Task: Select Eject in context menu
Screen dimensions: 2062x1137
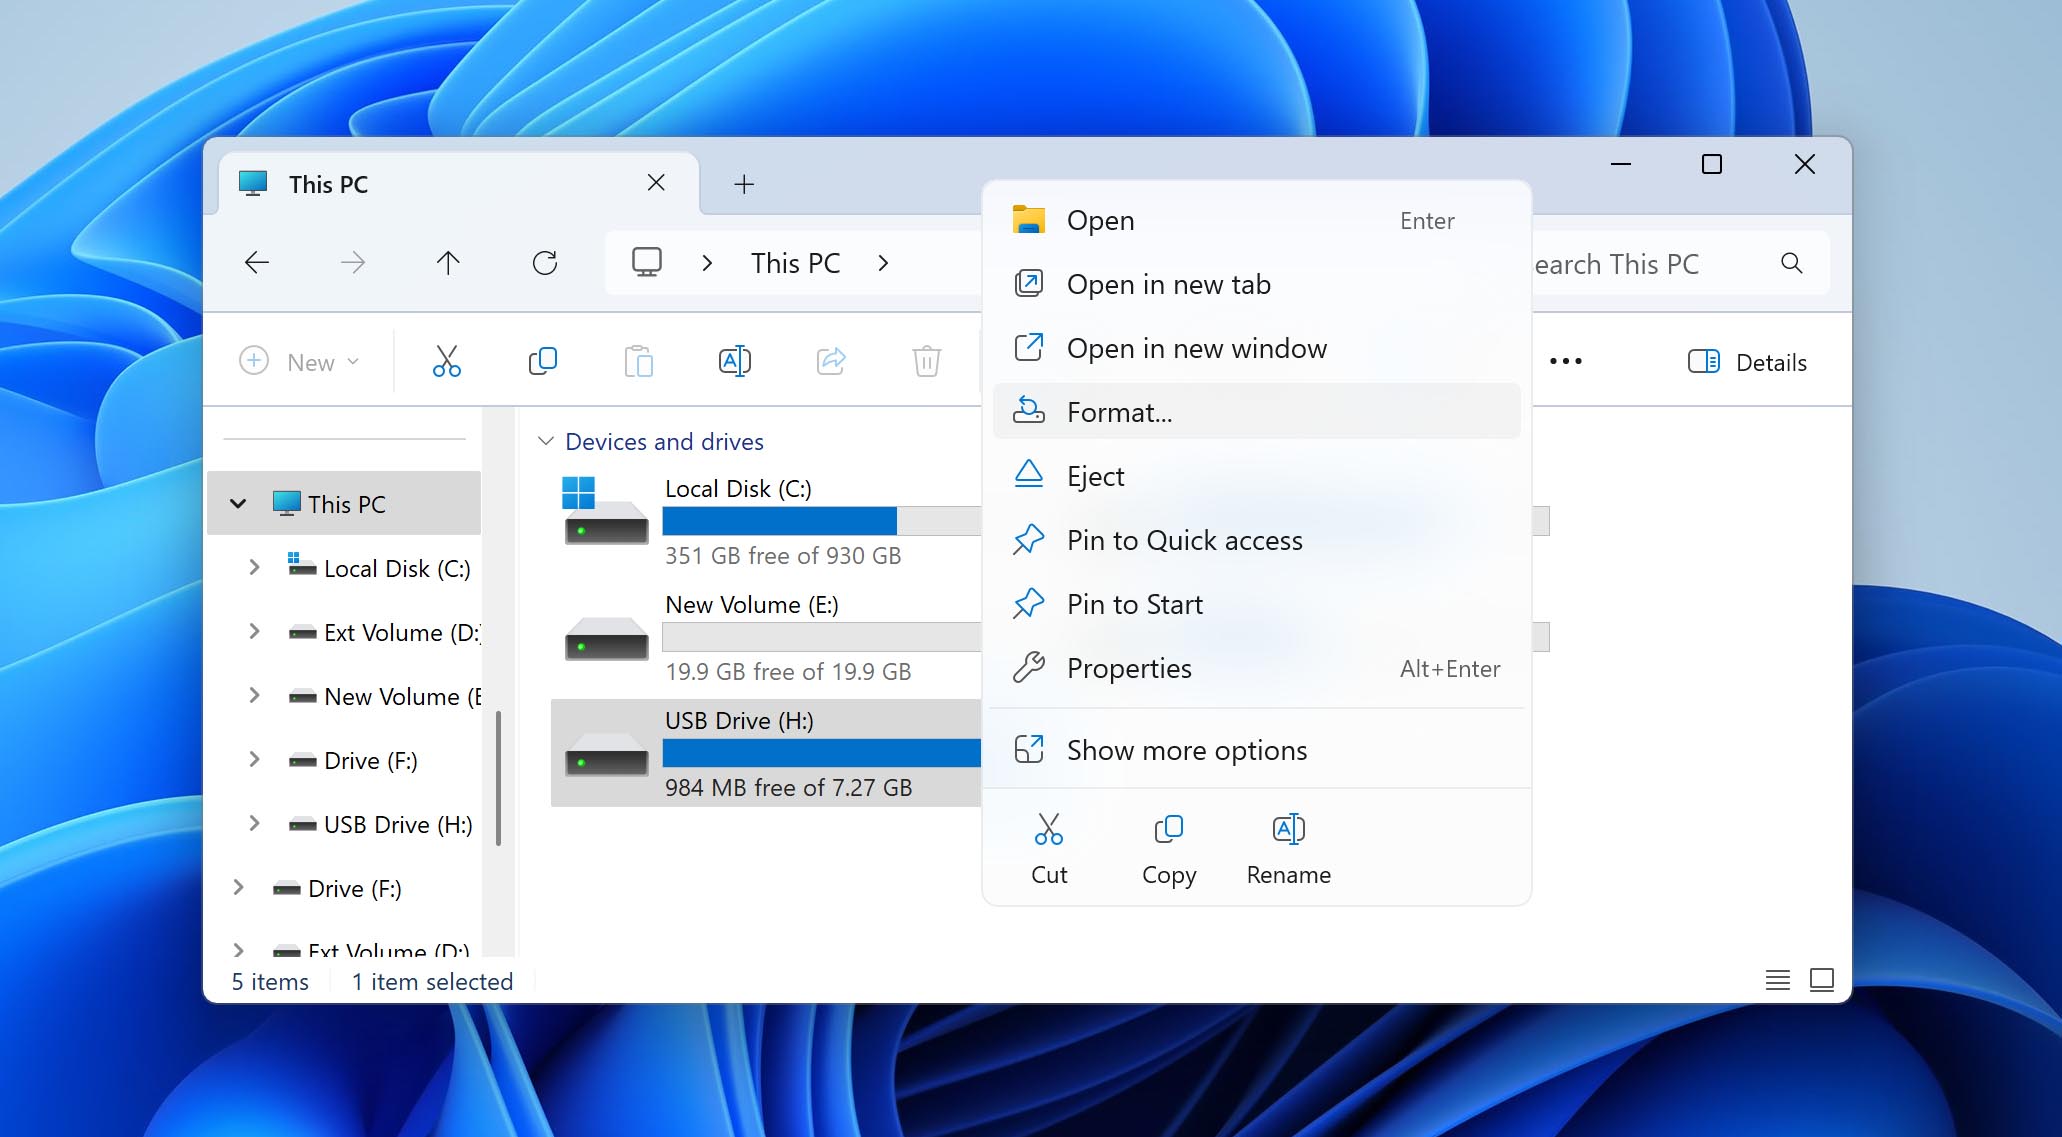Action: [x=1256, y=476]
